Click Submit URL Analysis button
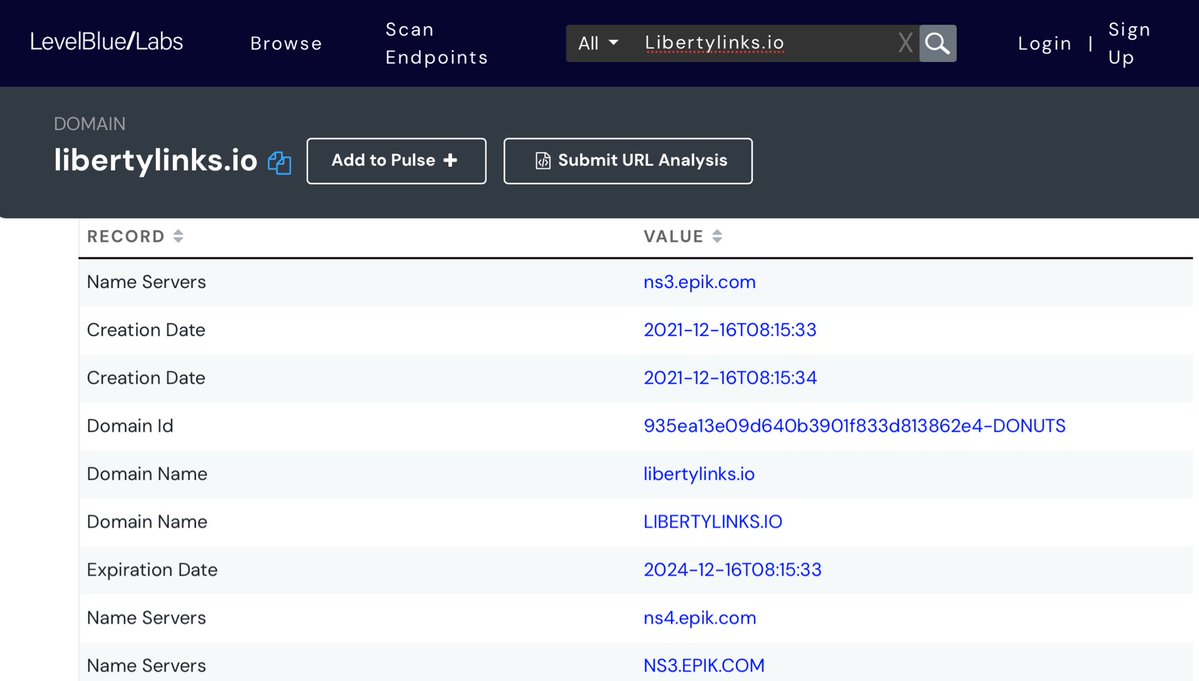The height and width of the screenshot is (681, 1199). pyautogui.click(x=628, y=161)
